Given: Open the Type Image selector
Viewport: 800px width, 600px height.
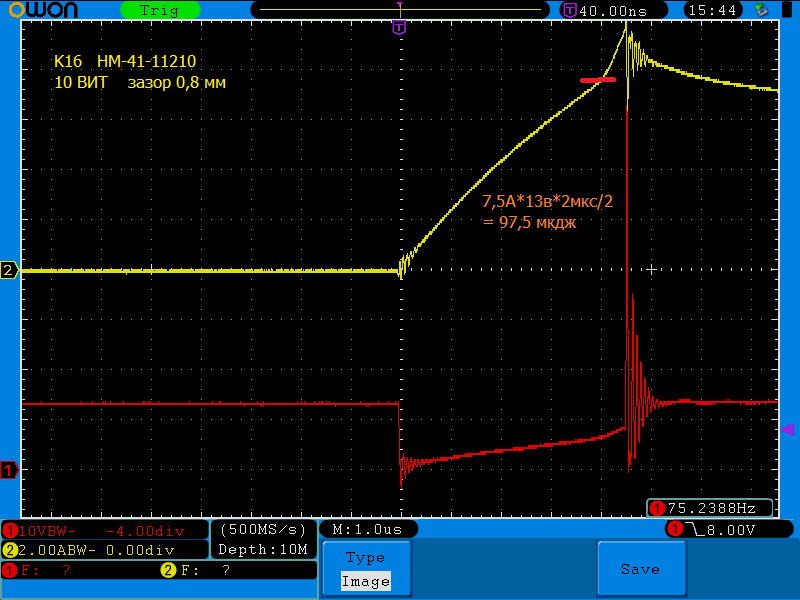Looking at the screenshot, I should (x=365, y=570).
